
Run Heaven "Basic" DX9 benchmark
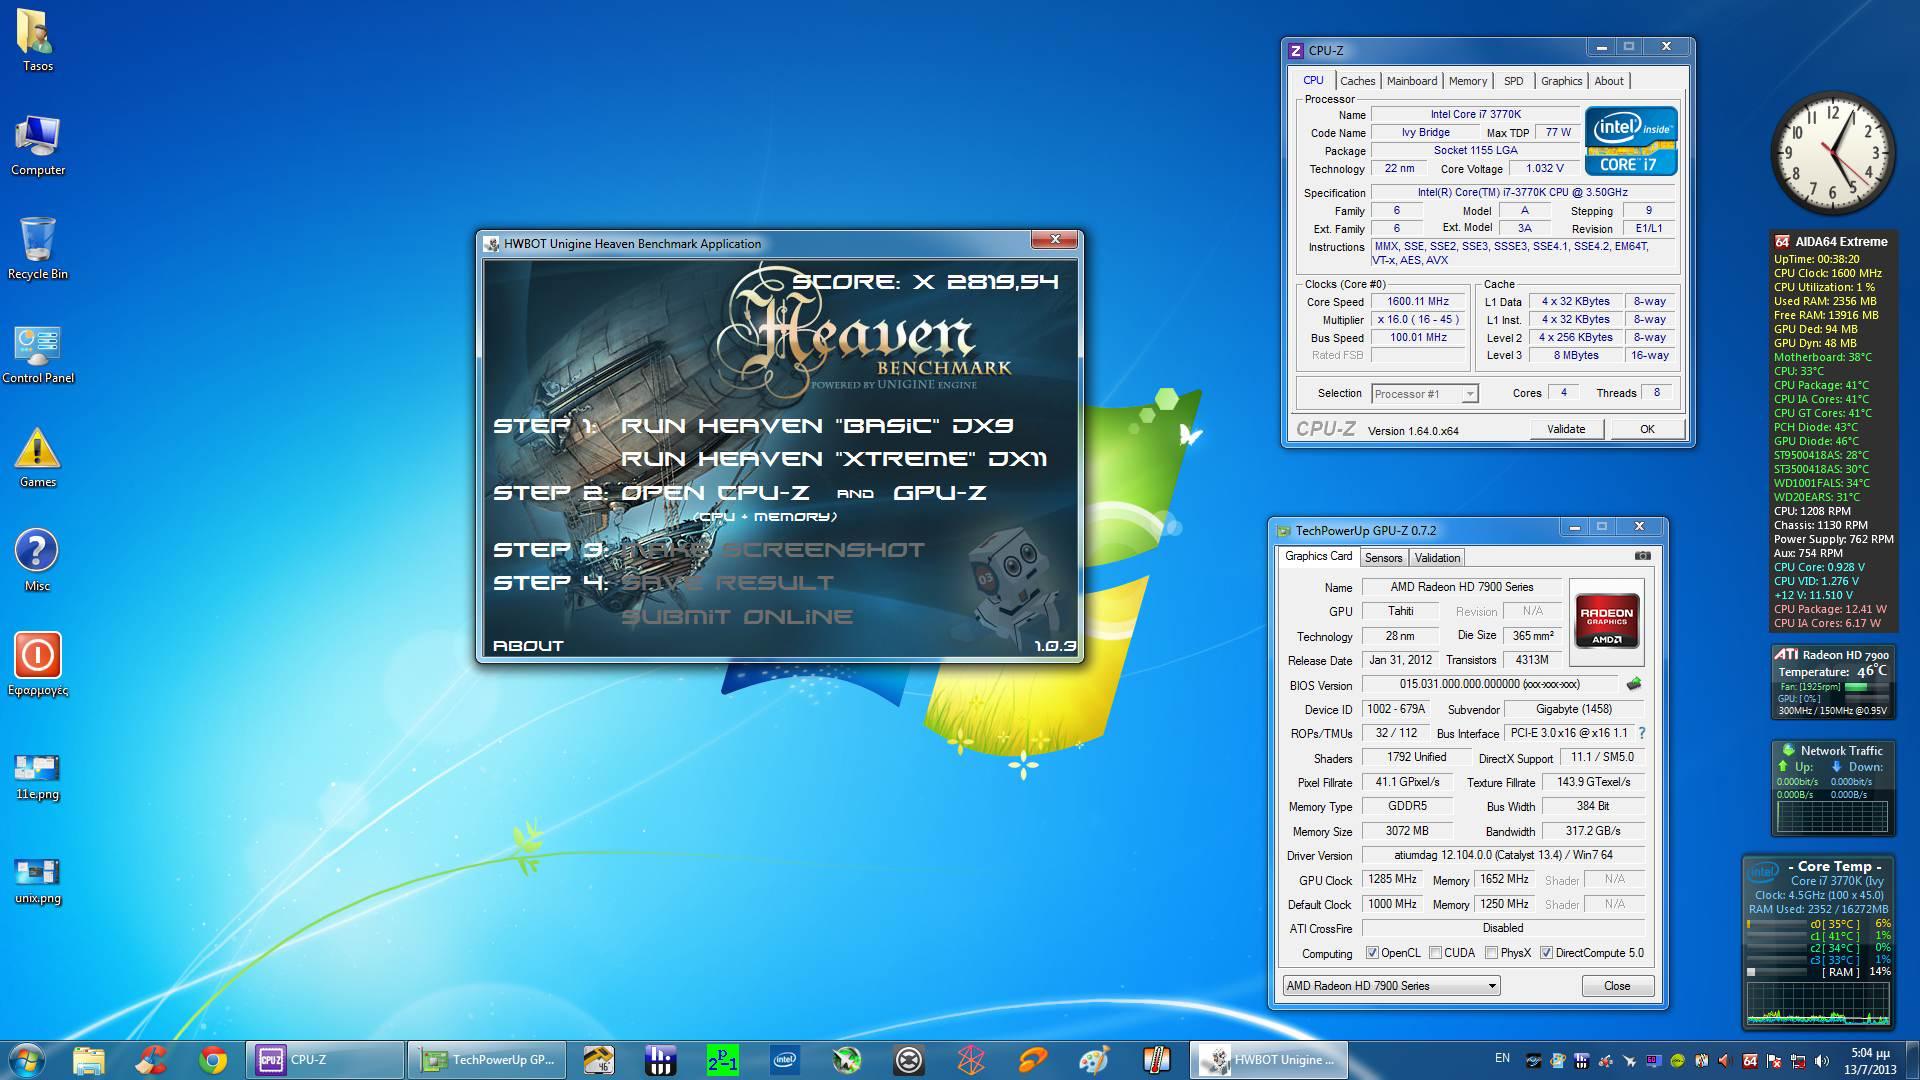(817, 426)
